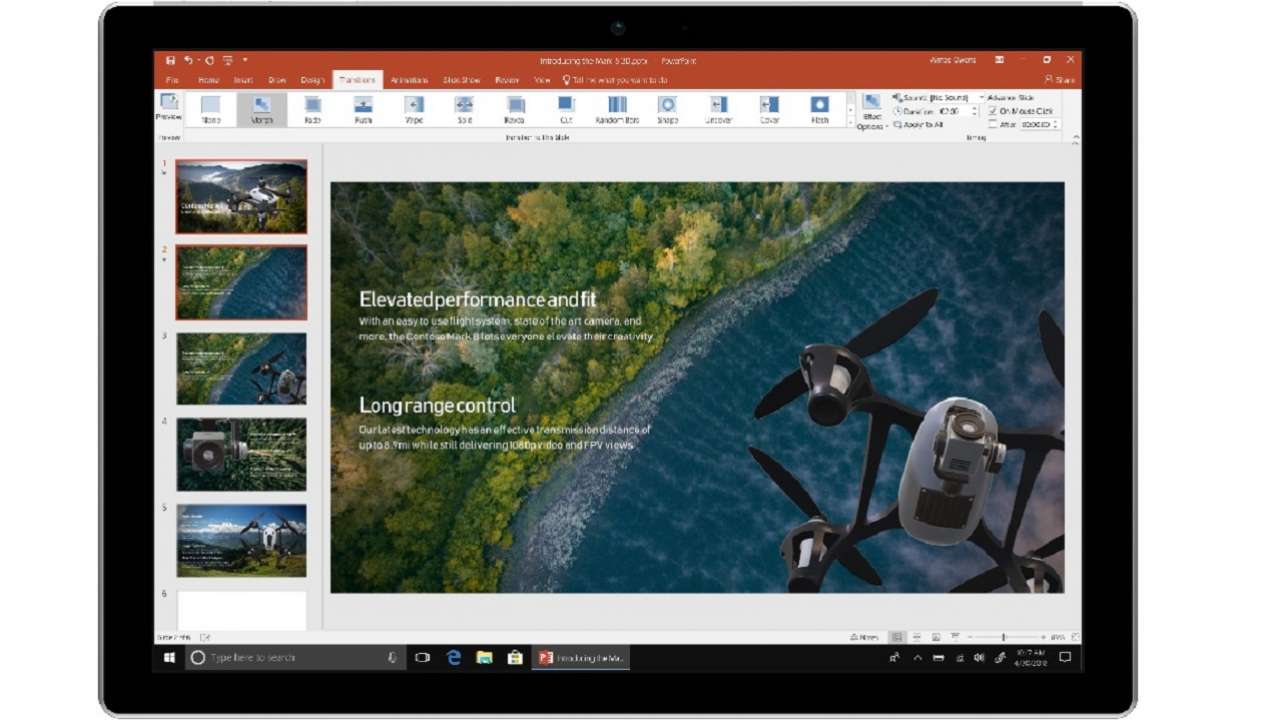
Task: Open the Design ribbon tab
Action: pos(314,80)
